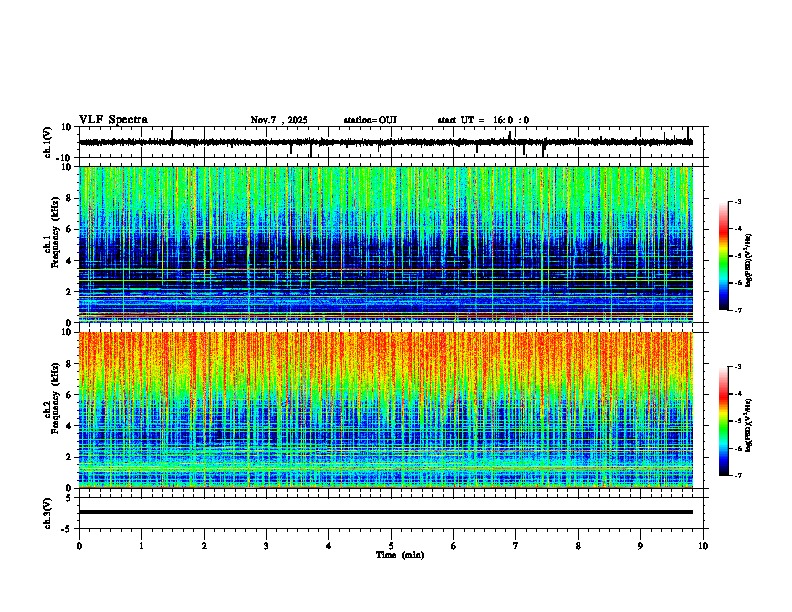This screenshot has width=792, height=612.
Task: Select the date label "Nov.7 , 2025"
Action: click(279, 120)
